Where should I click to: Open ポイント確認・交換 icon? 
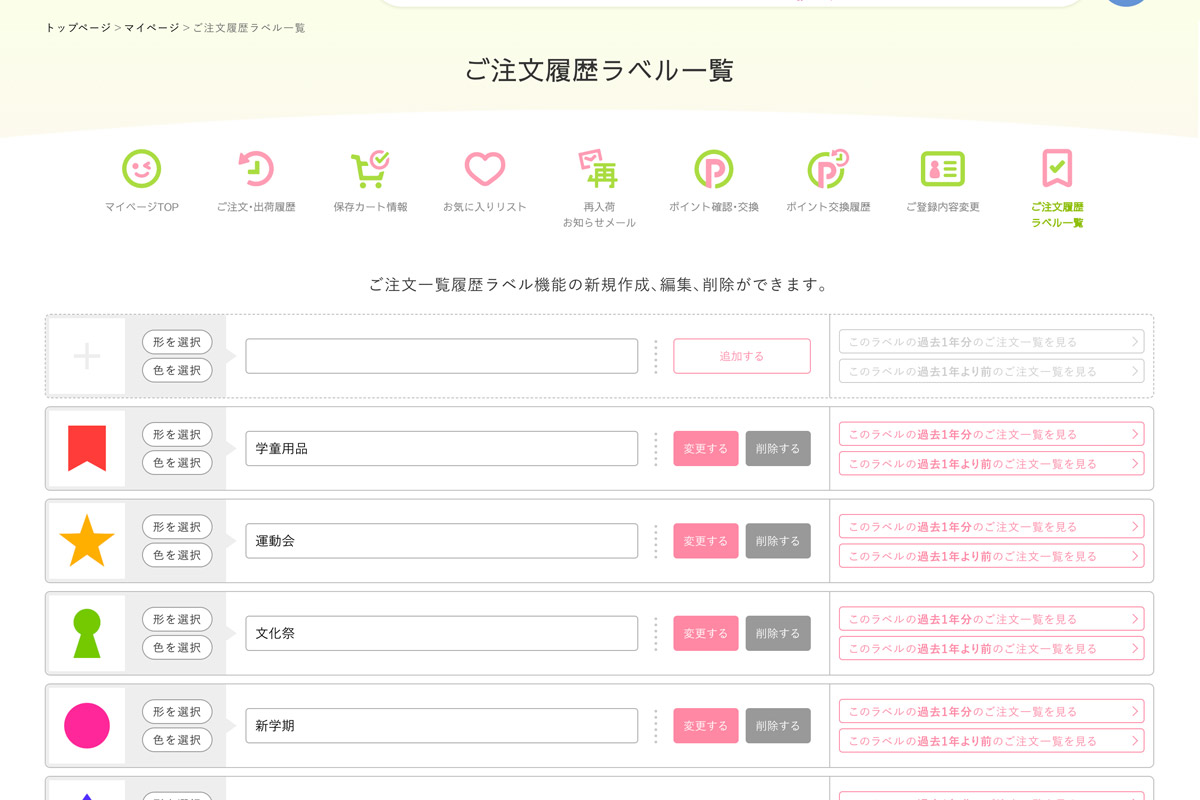pos(713,169)
